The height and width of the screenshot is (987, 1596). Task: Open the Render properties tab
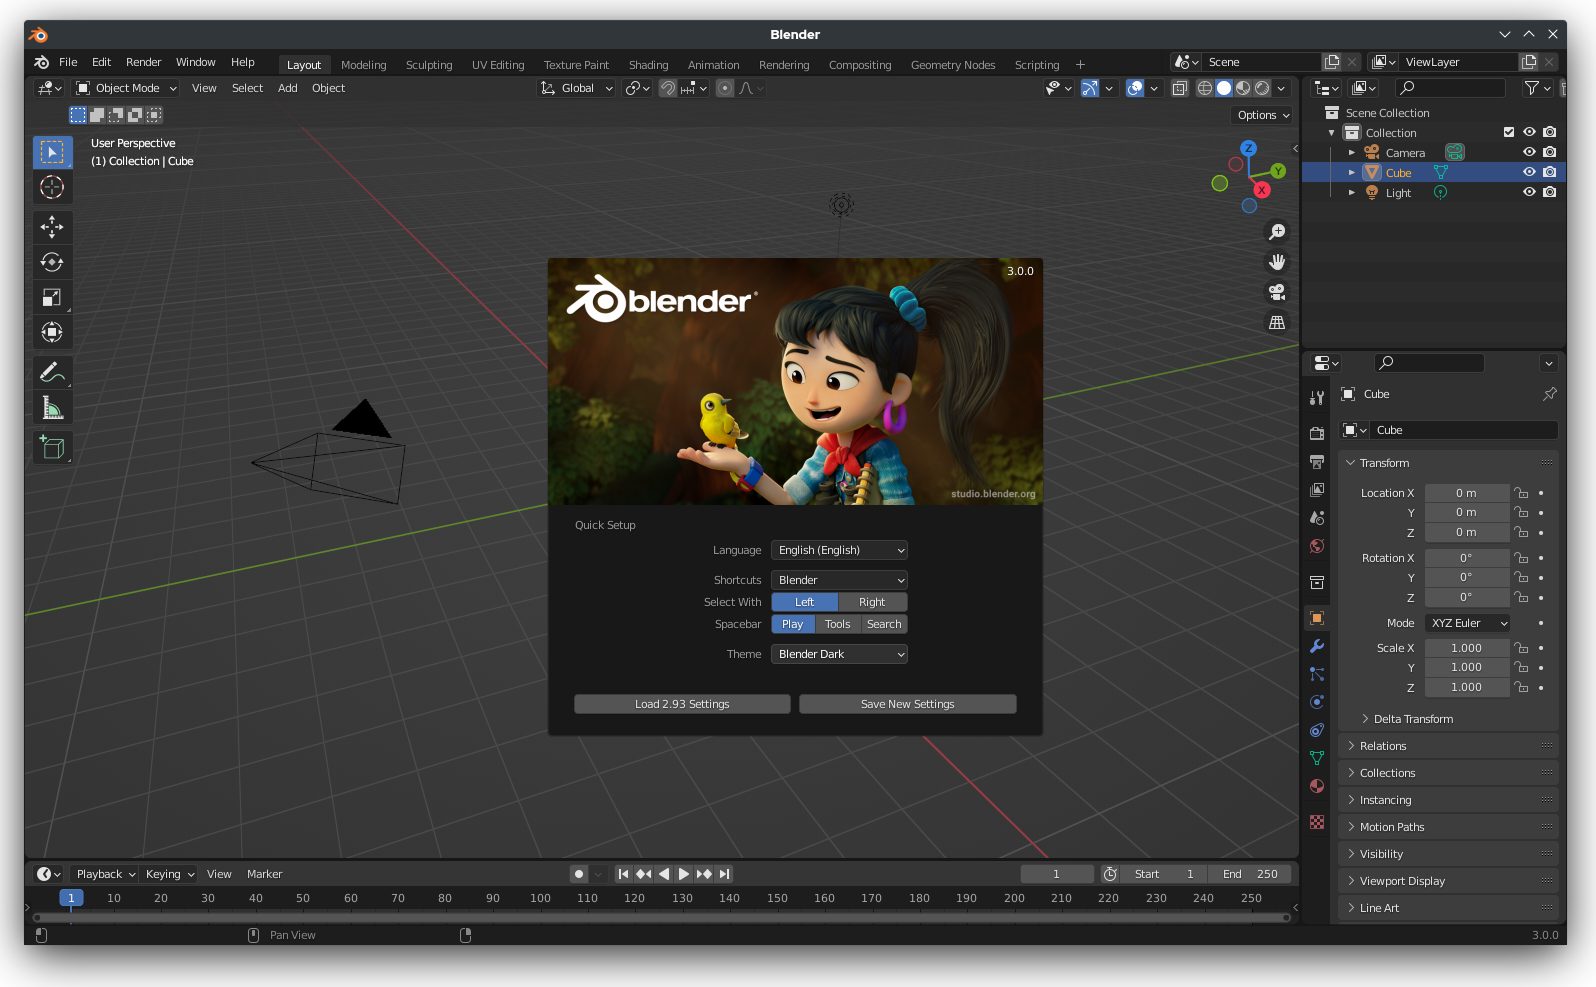point(1317,434)
